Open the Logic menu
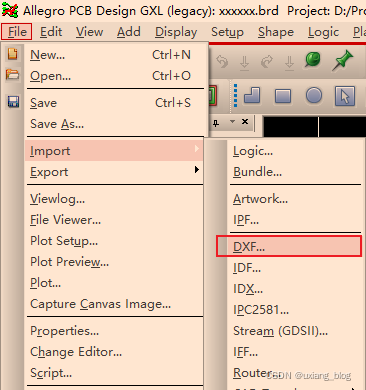This screenshot has height=390, width=366. pyautogui.click(x=323, y=32)
